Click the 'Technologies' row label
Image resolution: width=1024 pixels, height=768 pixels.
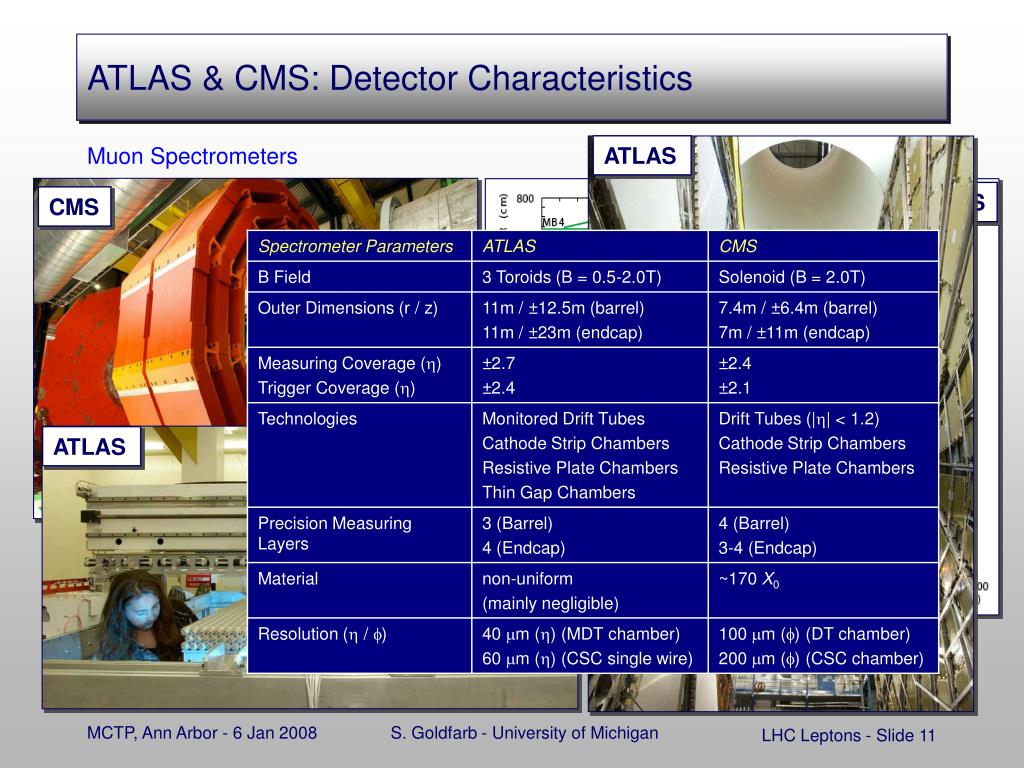(x=307, y=419)
